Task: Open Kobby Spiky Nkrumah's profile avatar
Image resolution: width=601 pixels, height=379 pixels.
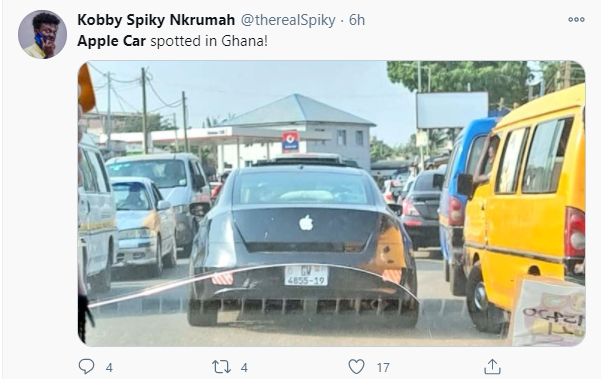Action: coord(42,34)
